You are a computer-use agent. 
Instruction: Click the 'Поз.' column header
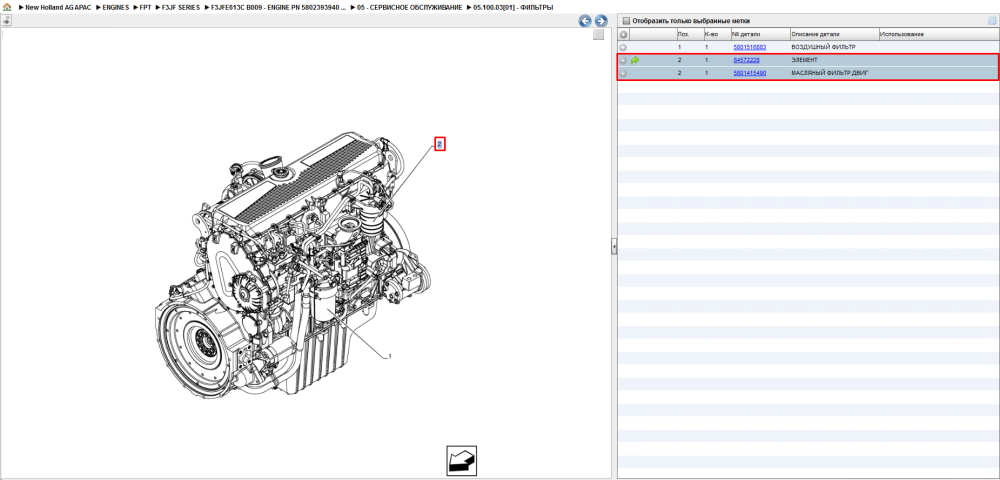click(689, 34)
